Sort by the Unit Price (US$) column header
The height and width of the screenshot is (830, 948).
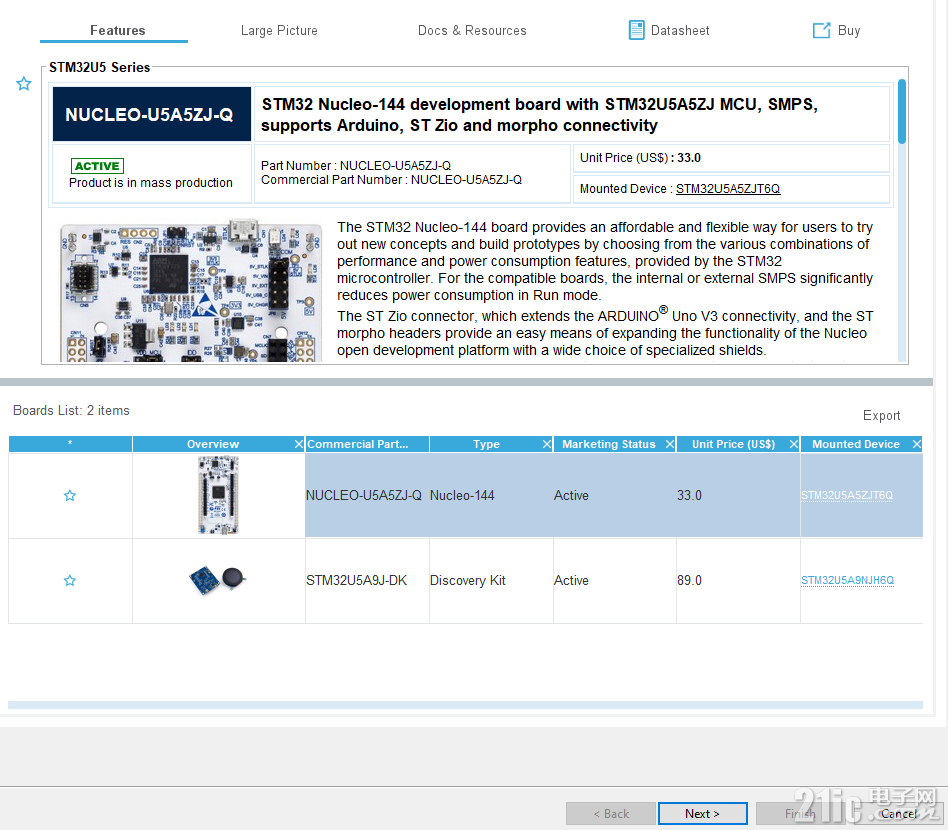click(x=733, y=443)
